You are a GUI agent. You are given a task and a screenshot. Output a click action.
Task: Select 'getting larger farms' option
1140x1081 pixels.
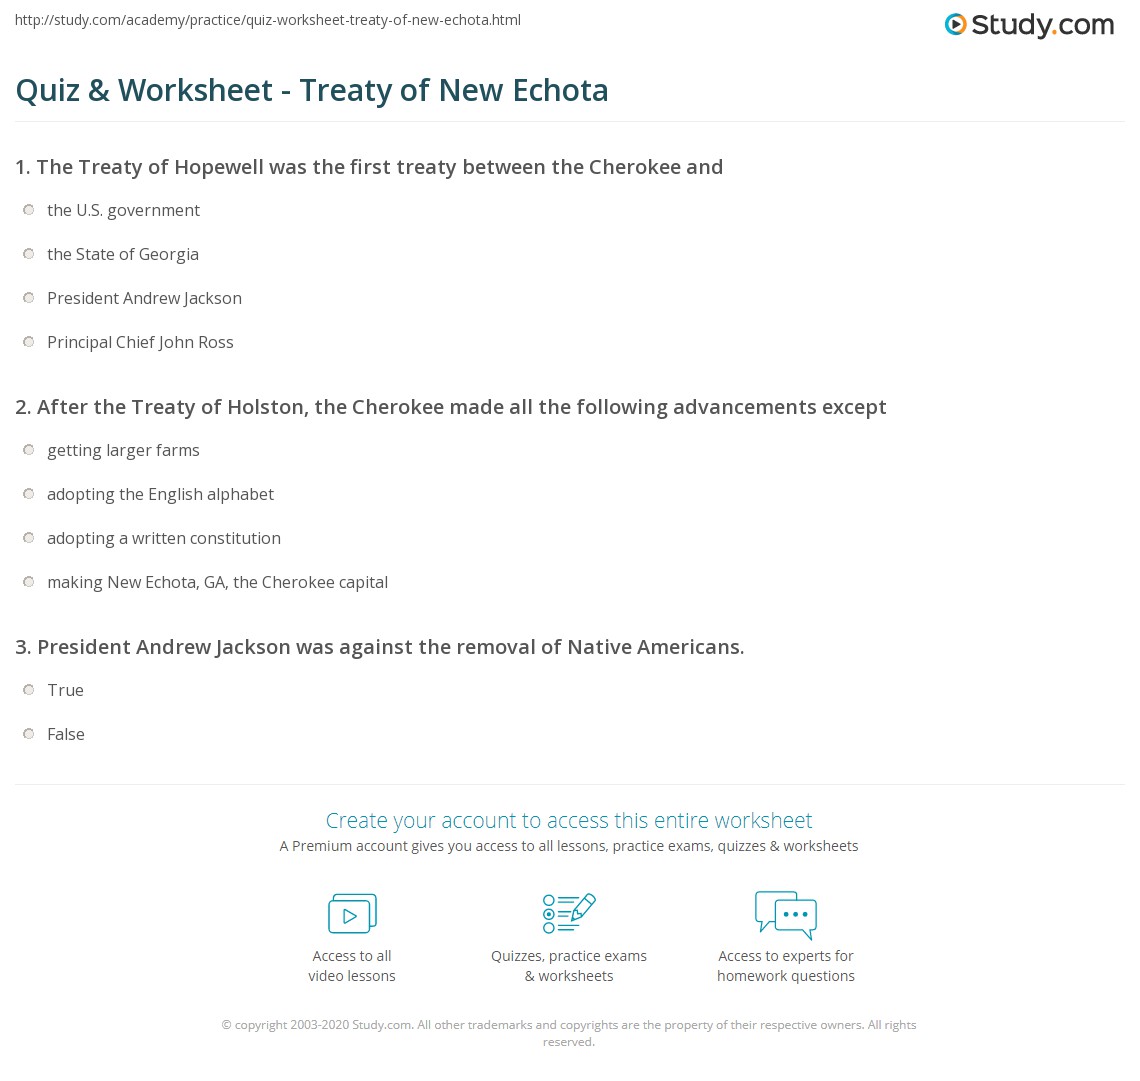pos(29,450)
